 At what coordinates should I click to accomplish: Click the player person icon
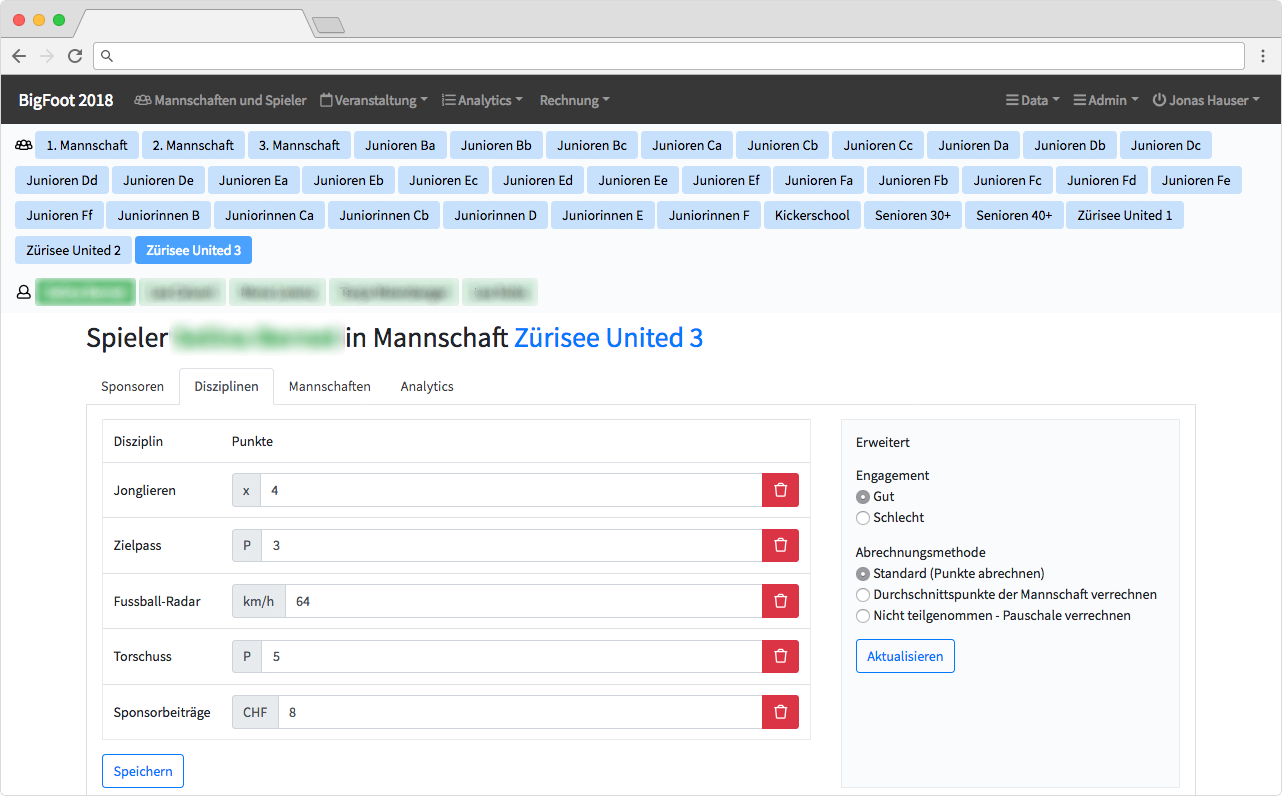tap(24, 292)
